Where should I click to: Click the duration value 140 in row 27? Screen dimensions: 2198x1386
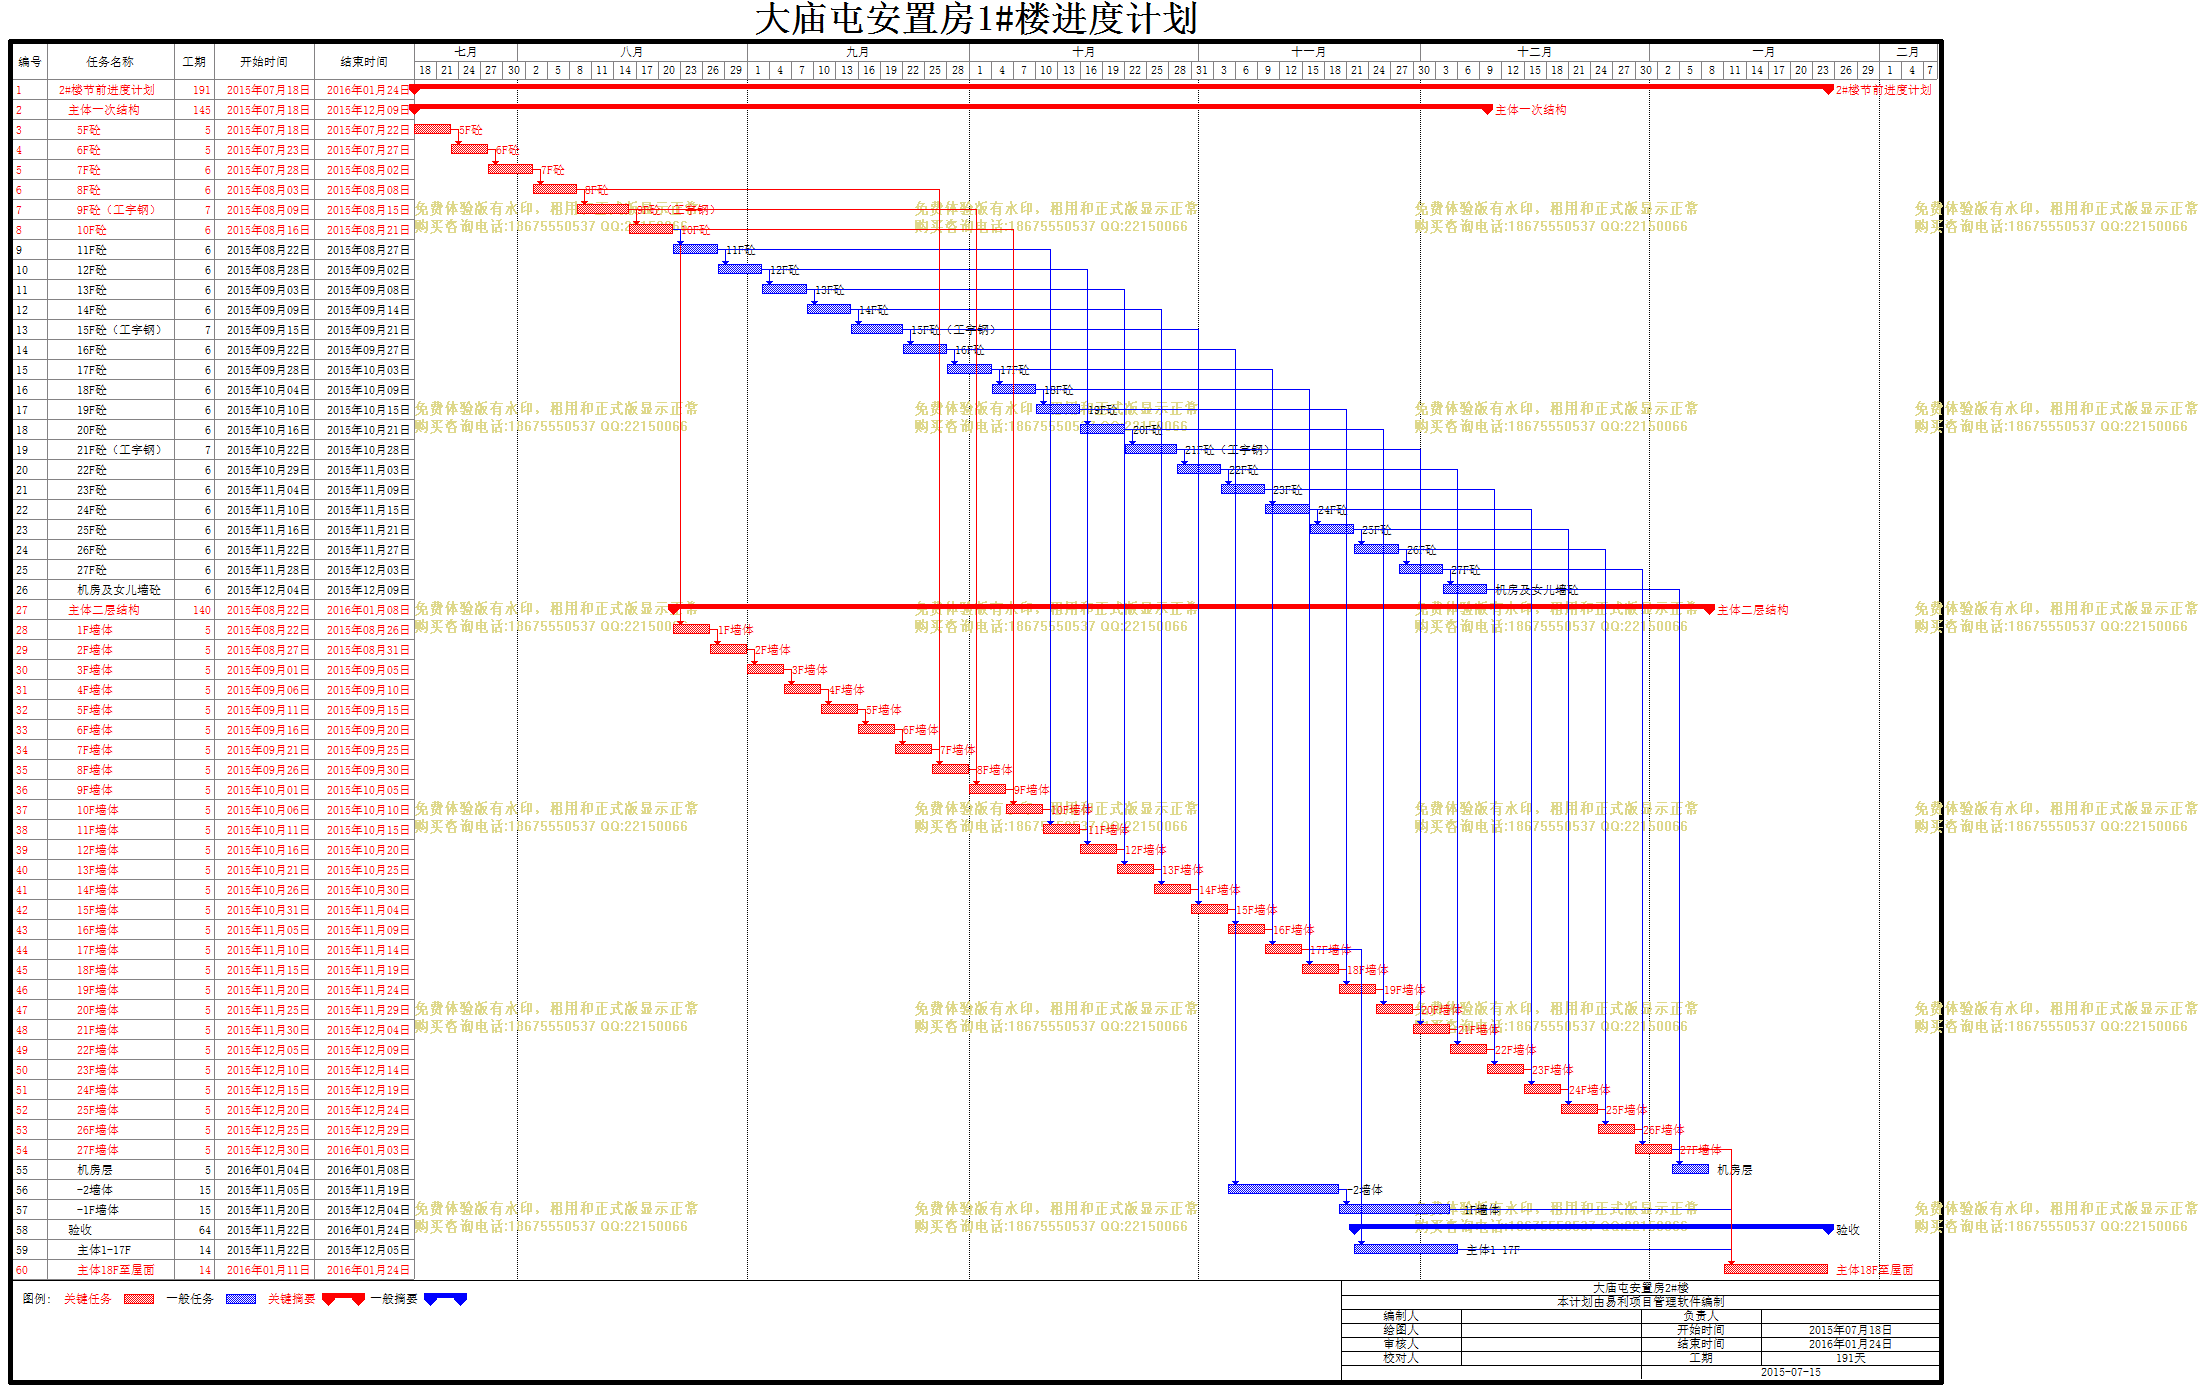point(202,610)
